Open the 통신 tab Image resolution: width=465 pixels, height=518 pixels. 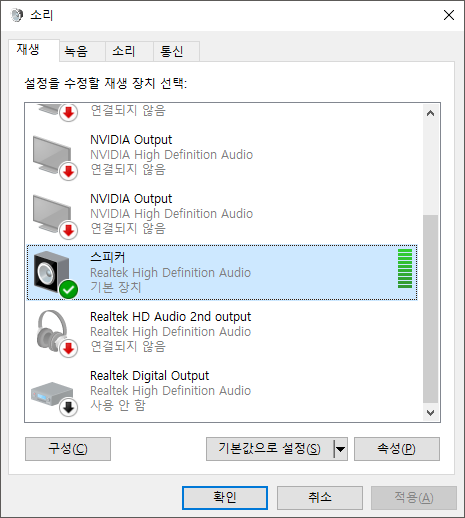point(172,51)
